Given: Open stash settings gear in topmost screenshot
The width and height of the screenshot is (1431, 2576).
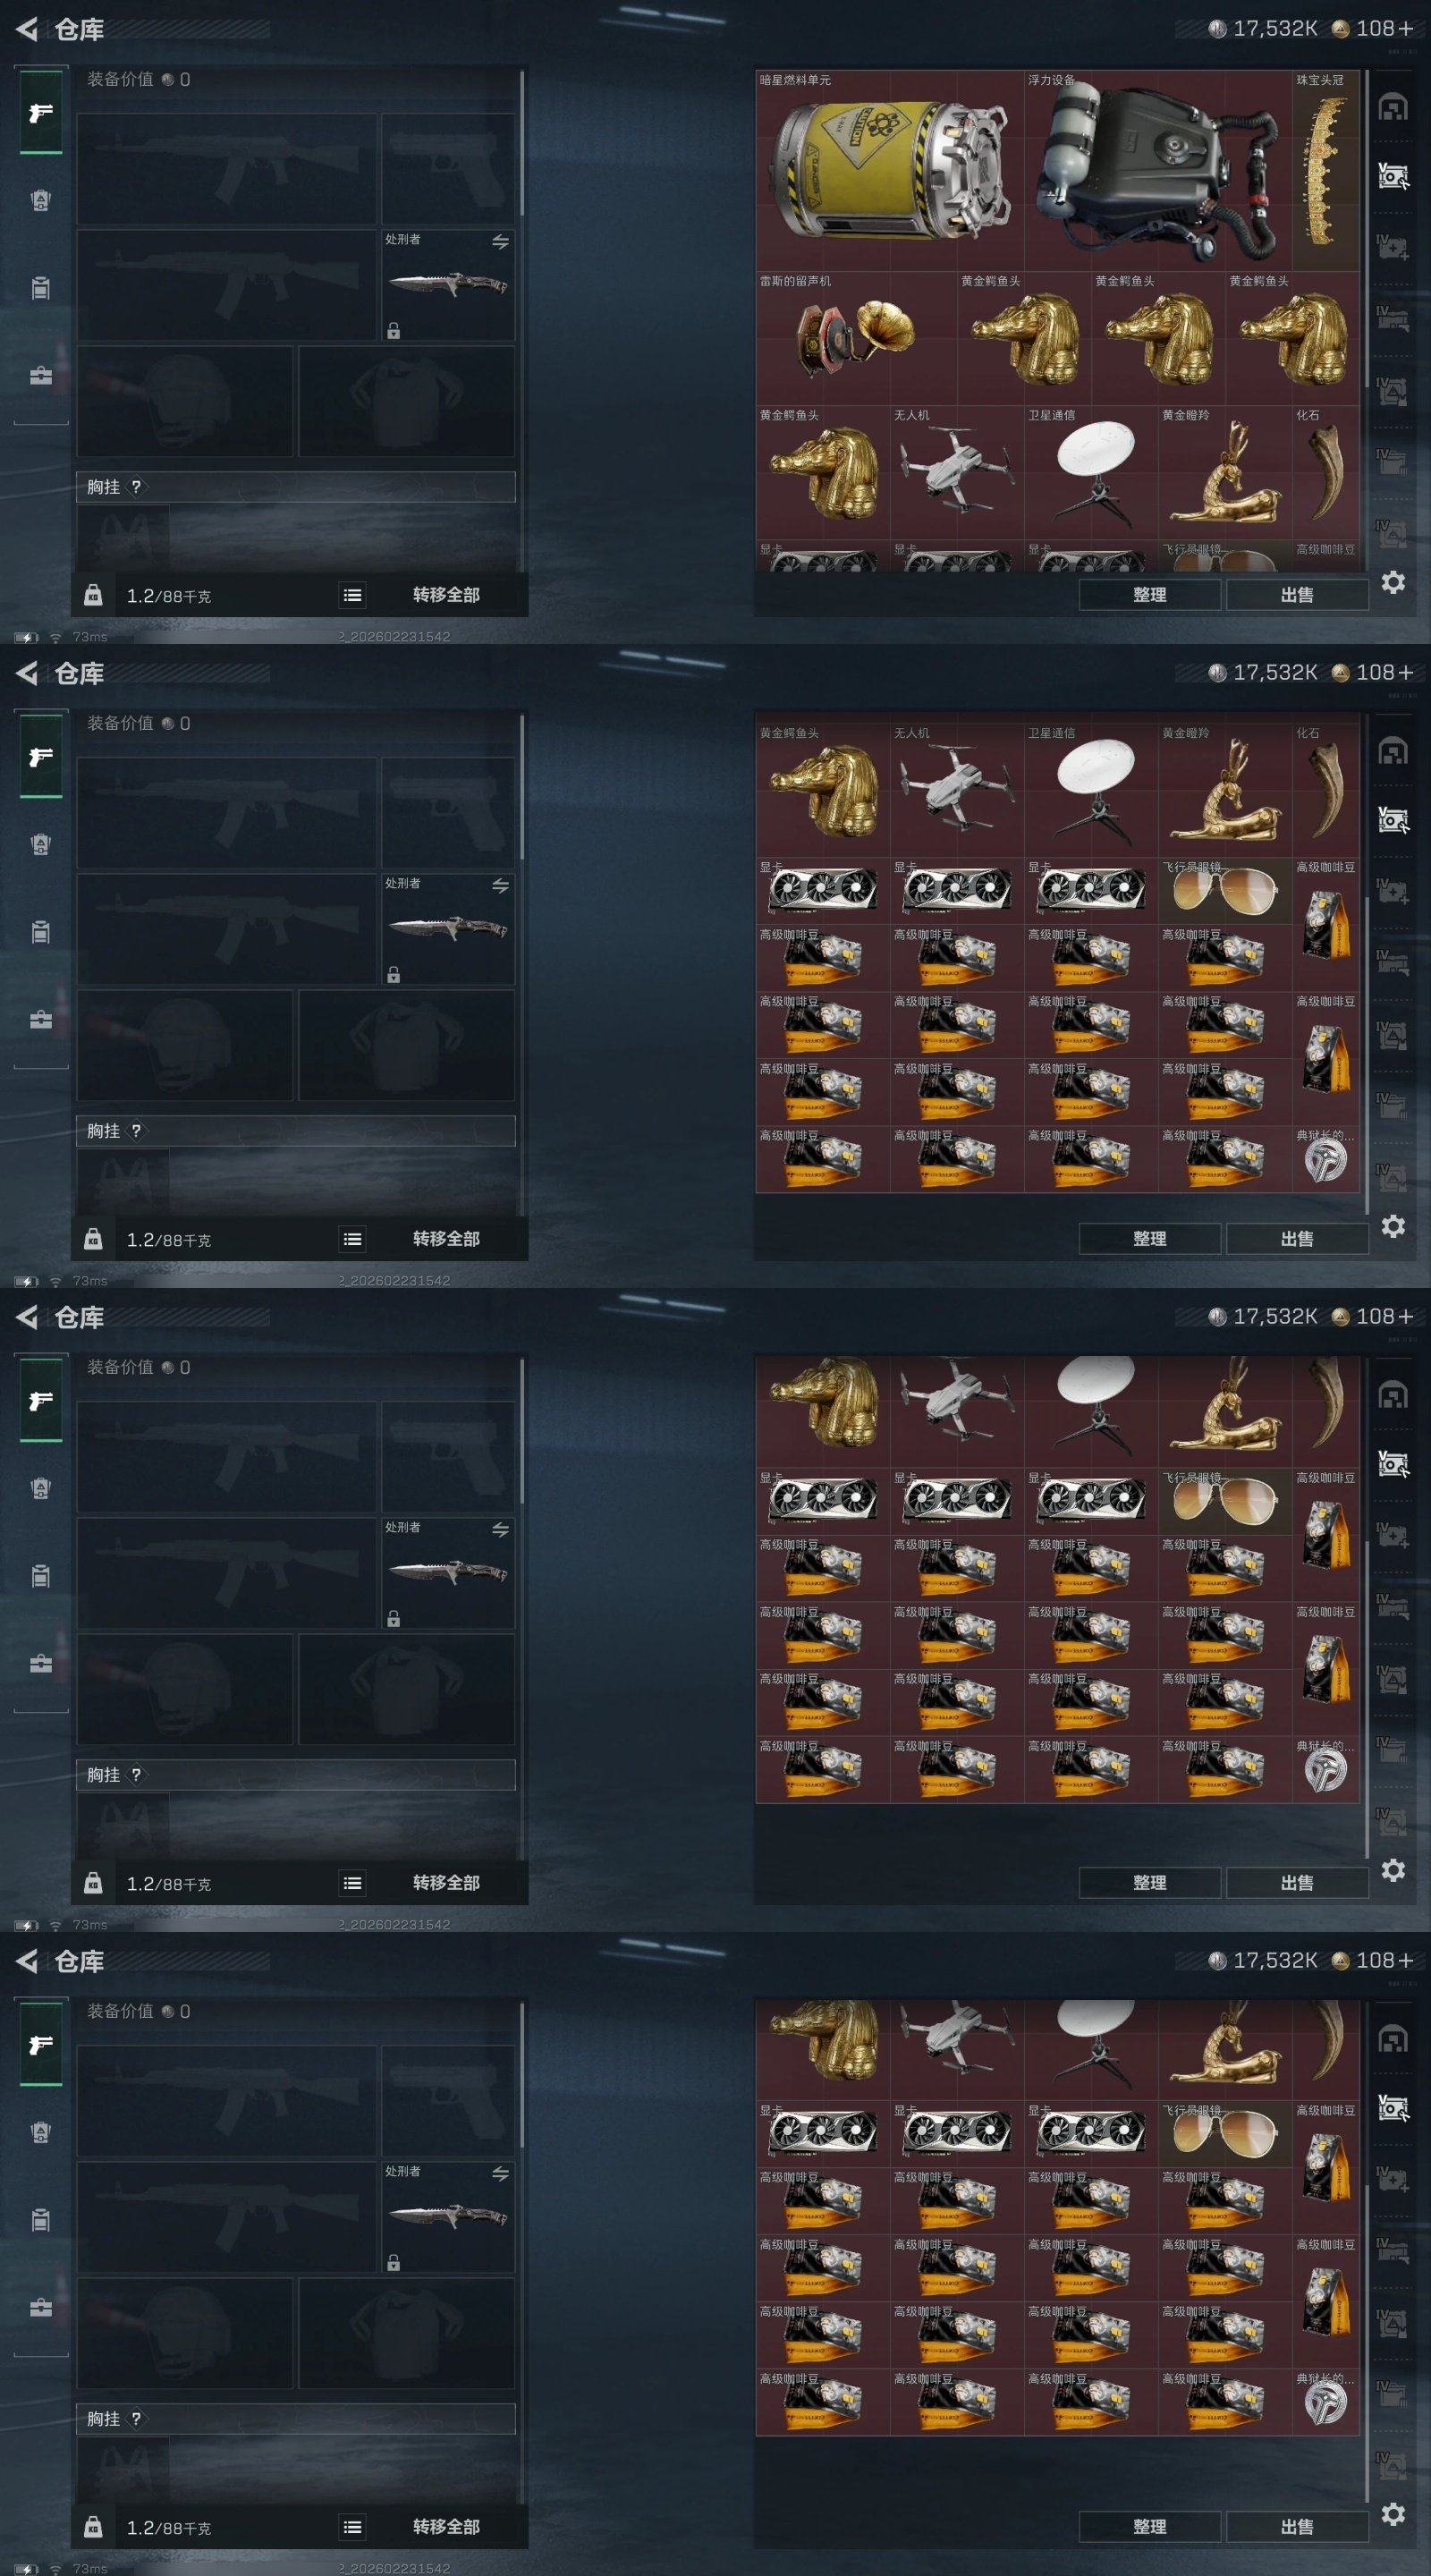Looking at the screenshot, I should (1393, 582).
